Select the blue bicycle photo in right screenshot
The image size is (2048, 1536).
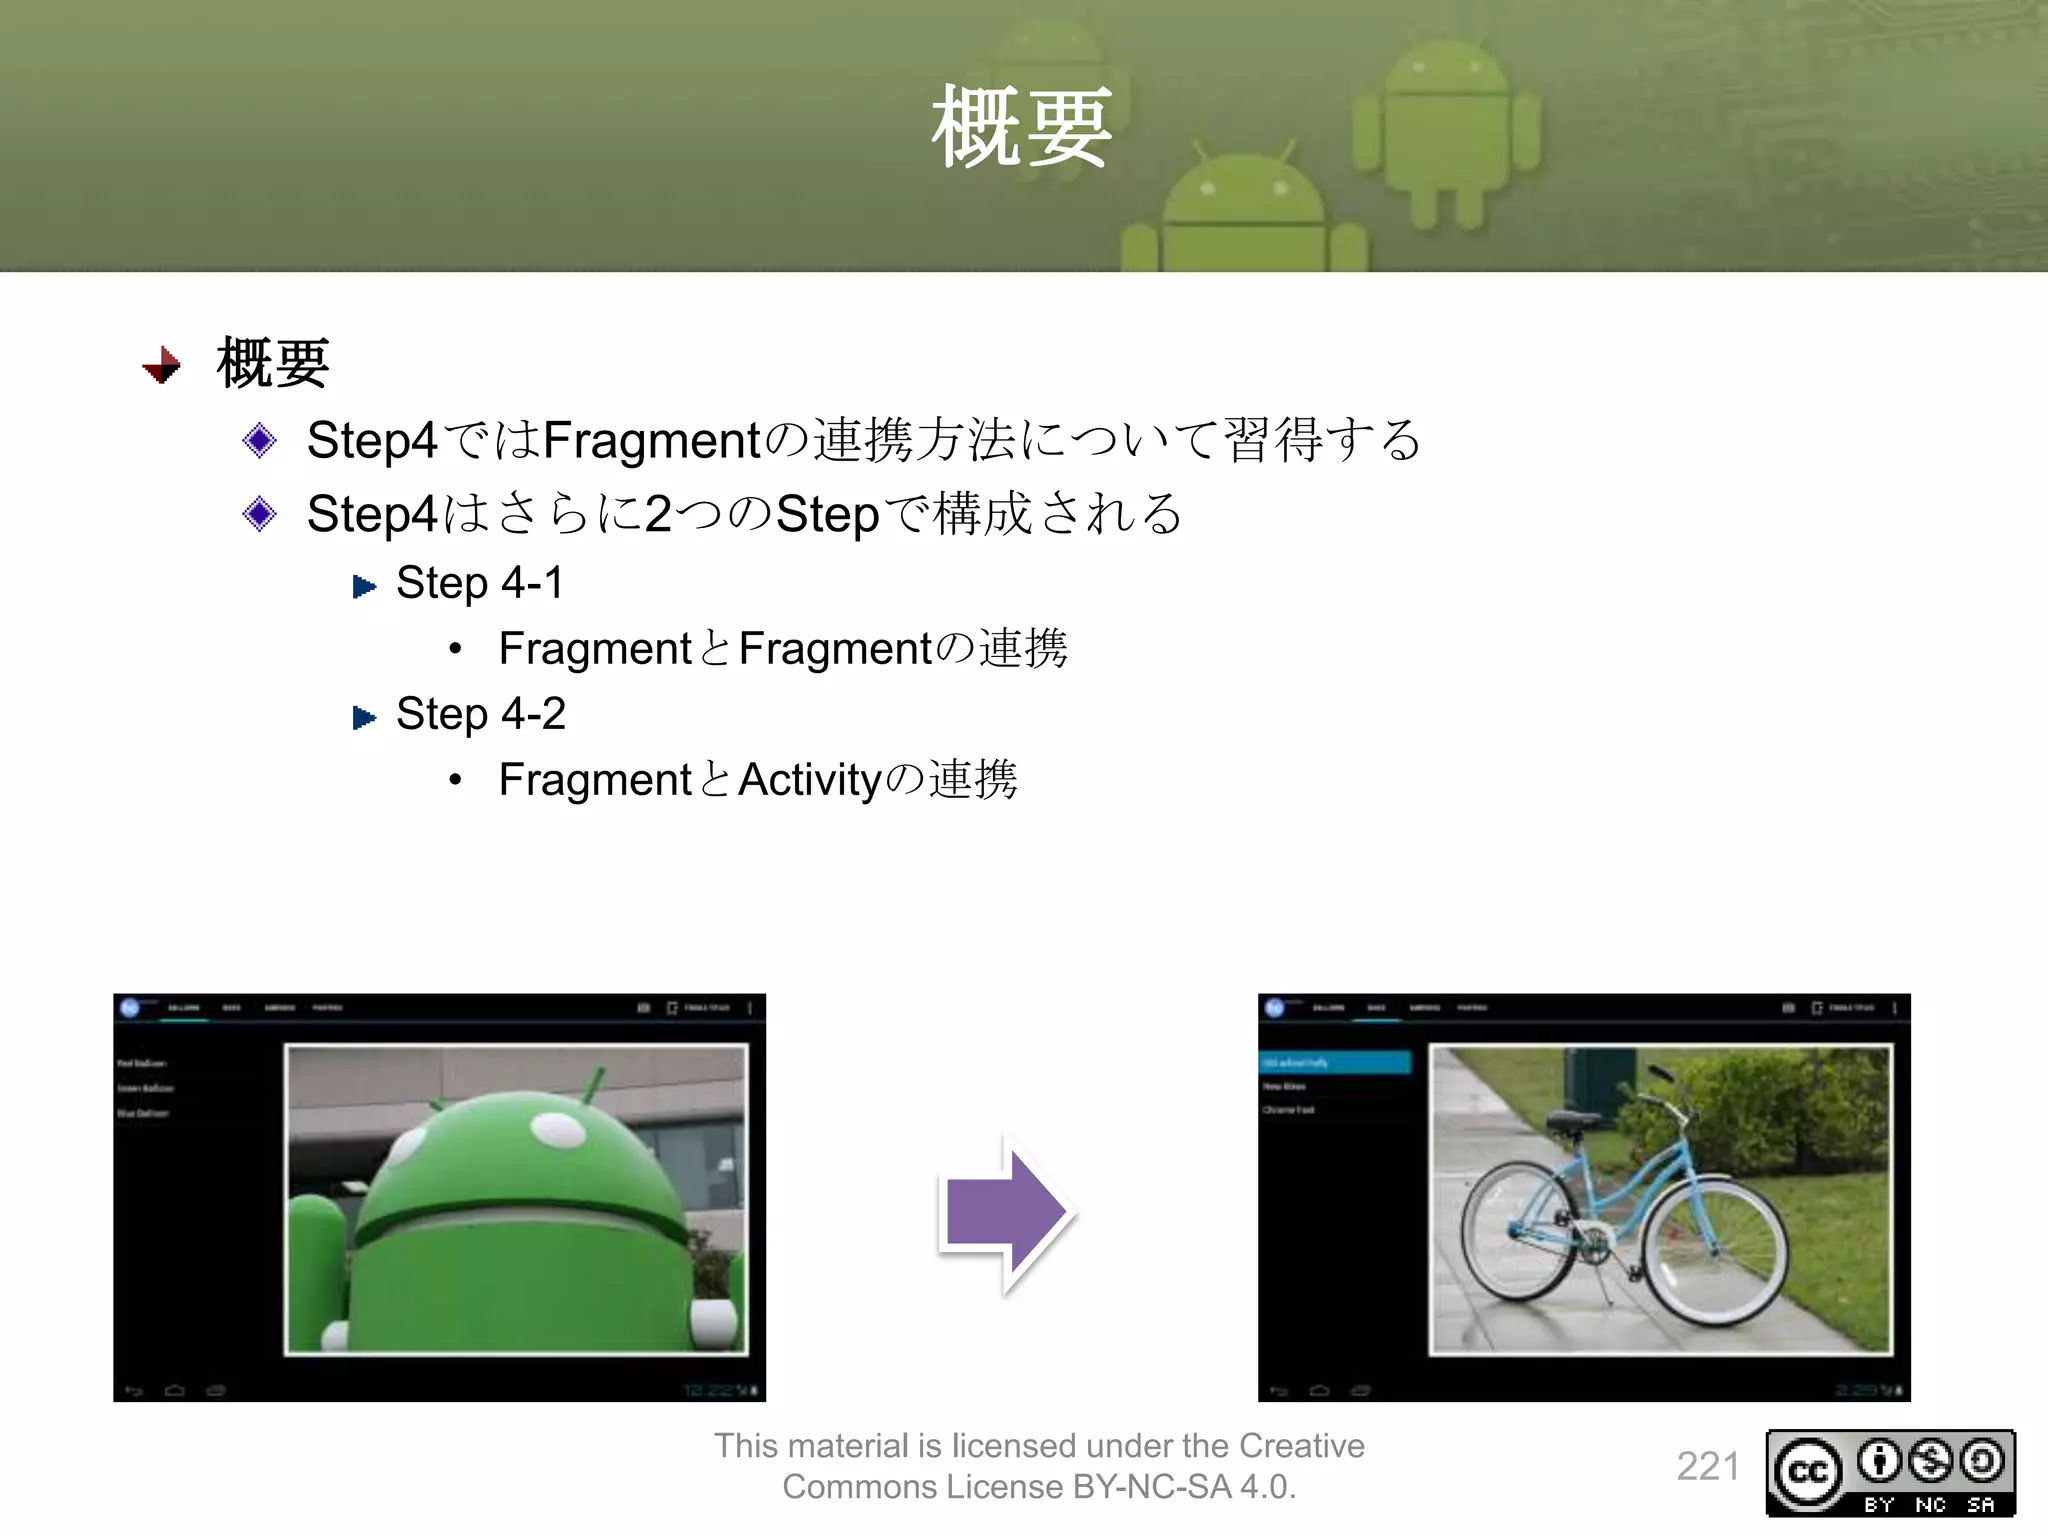1660,1199
